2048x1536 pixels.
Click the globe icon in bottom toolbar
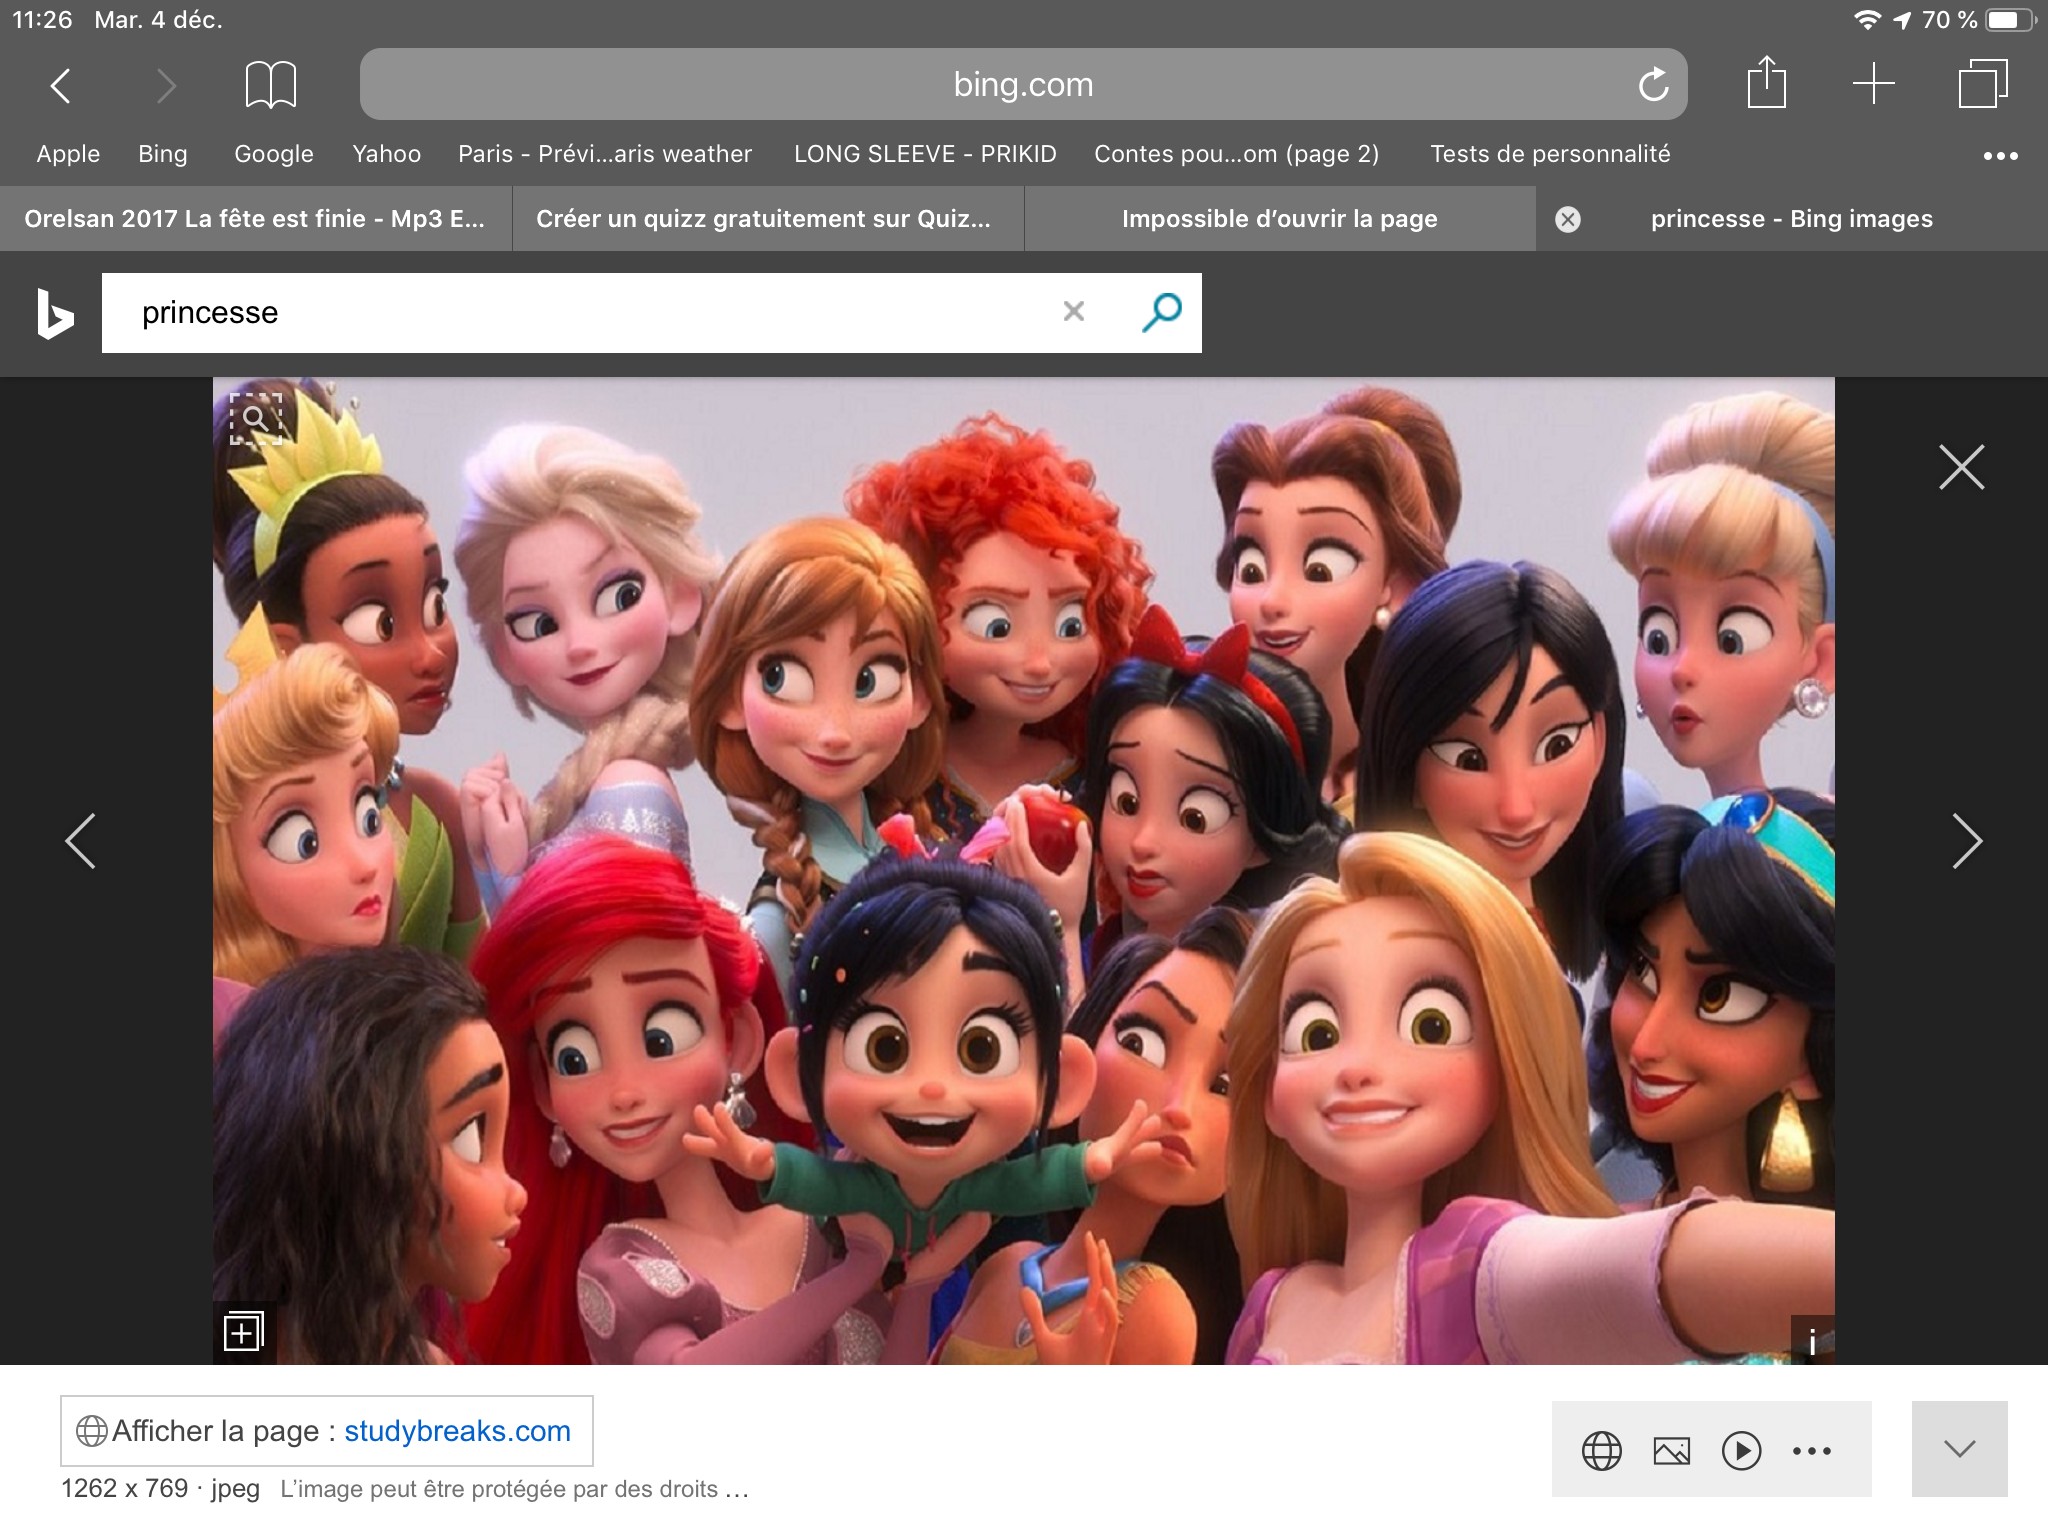coord(1602,1450)
